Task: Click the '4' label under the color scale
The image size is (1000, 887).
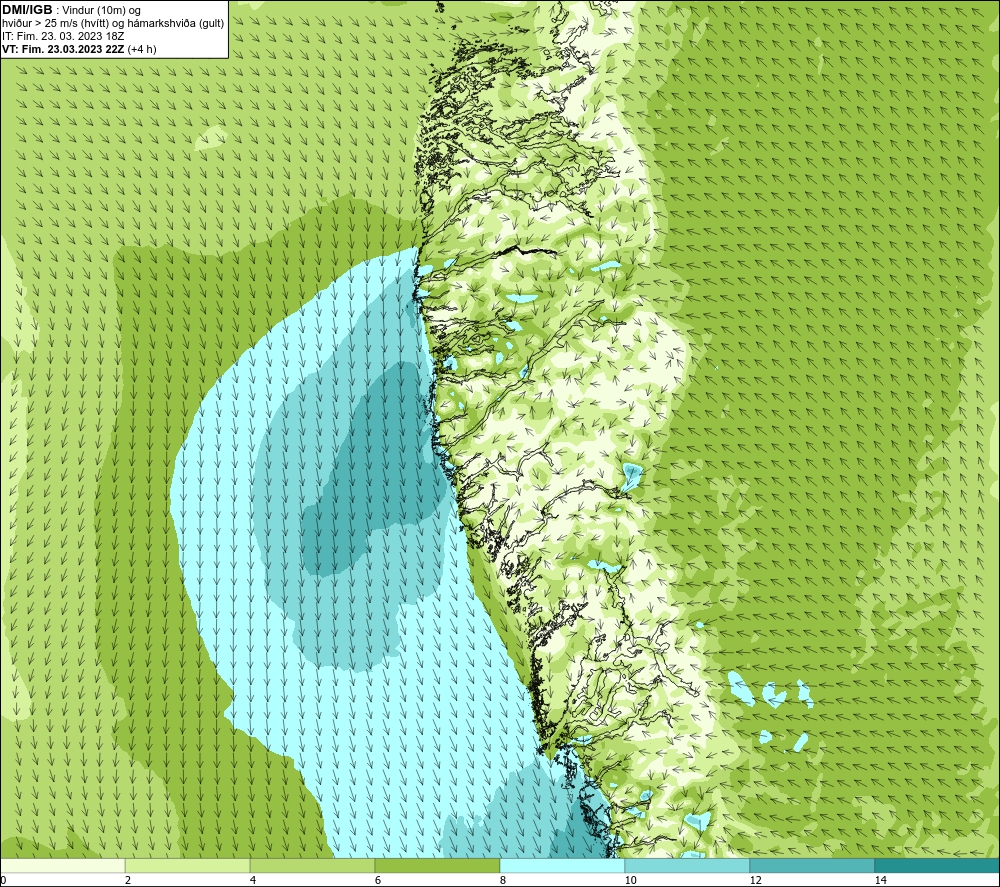Action: (x=253, y=880)
